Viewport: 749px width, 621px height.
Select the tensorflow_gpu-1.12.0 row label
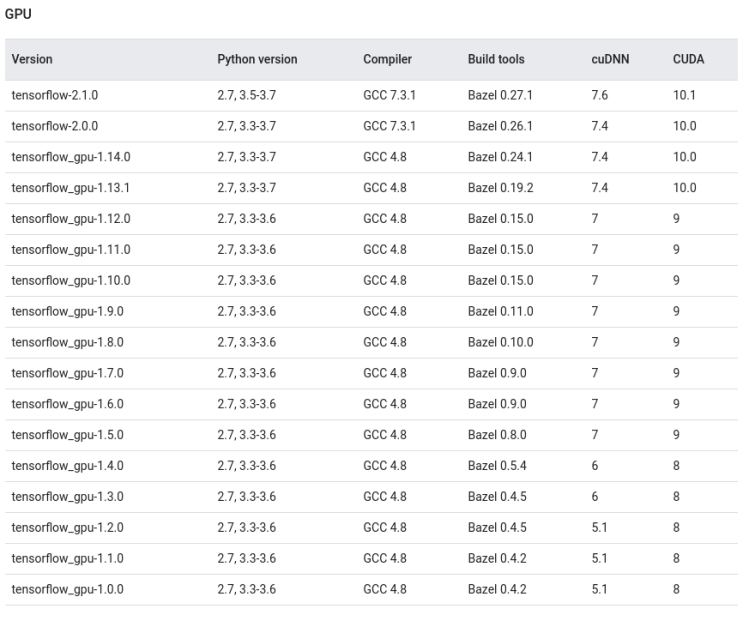pos(71,219)
